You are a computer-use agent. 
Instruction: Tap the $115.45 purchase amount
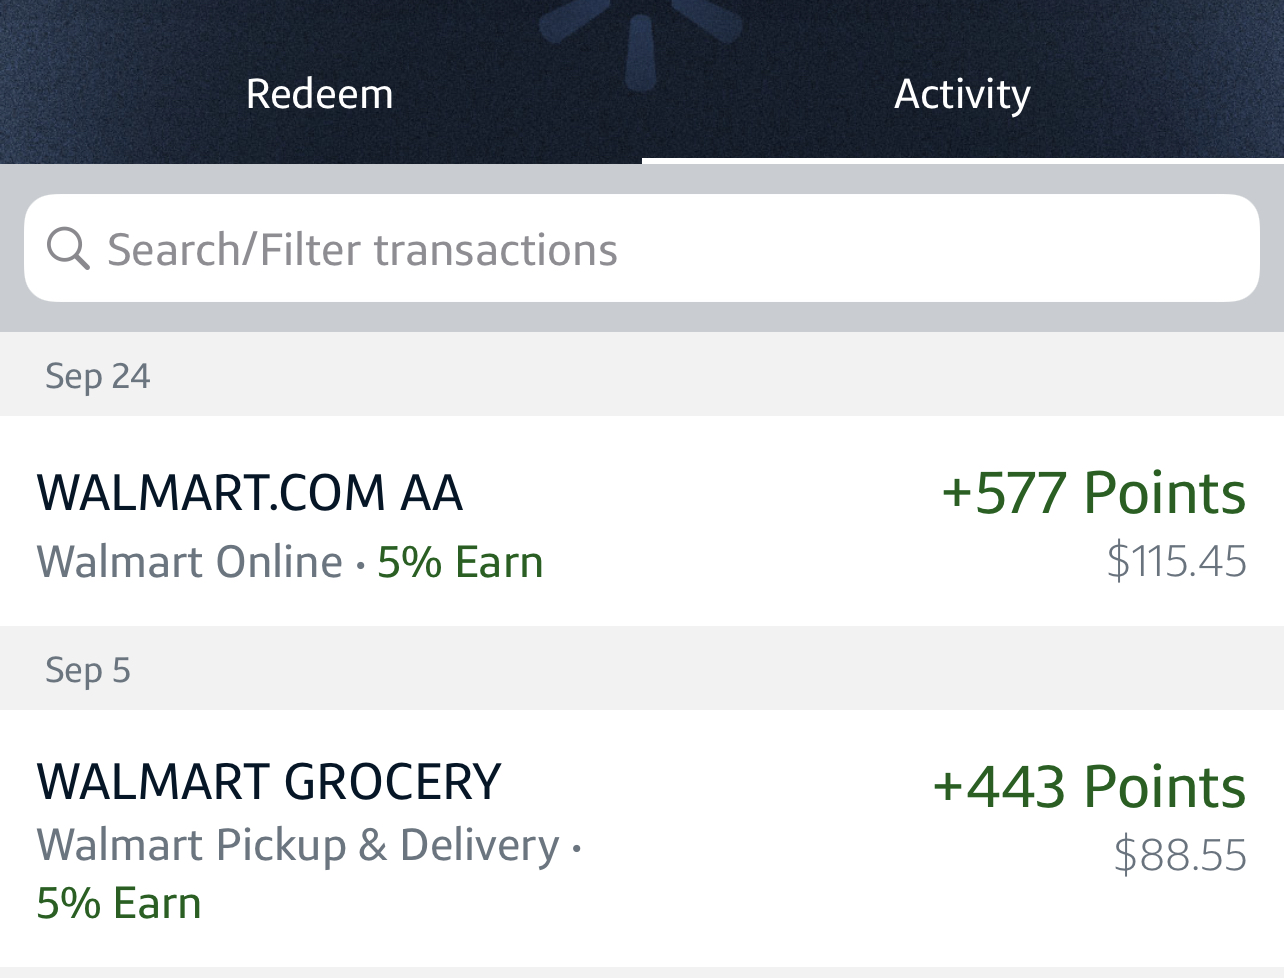[x=1176, y=561]
